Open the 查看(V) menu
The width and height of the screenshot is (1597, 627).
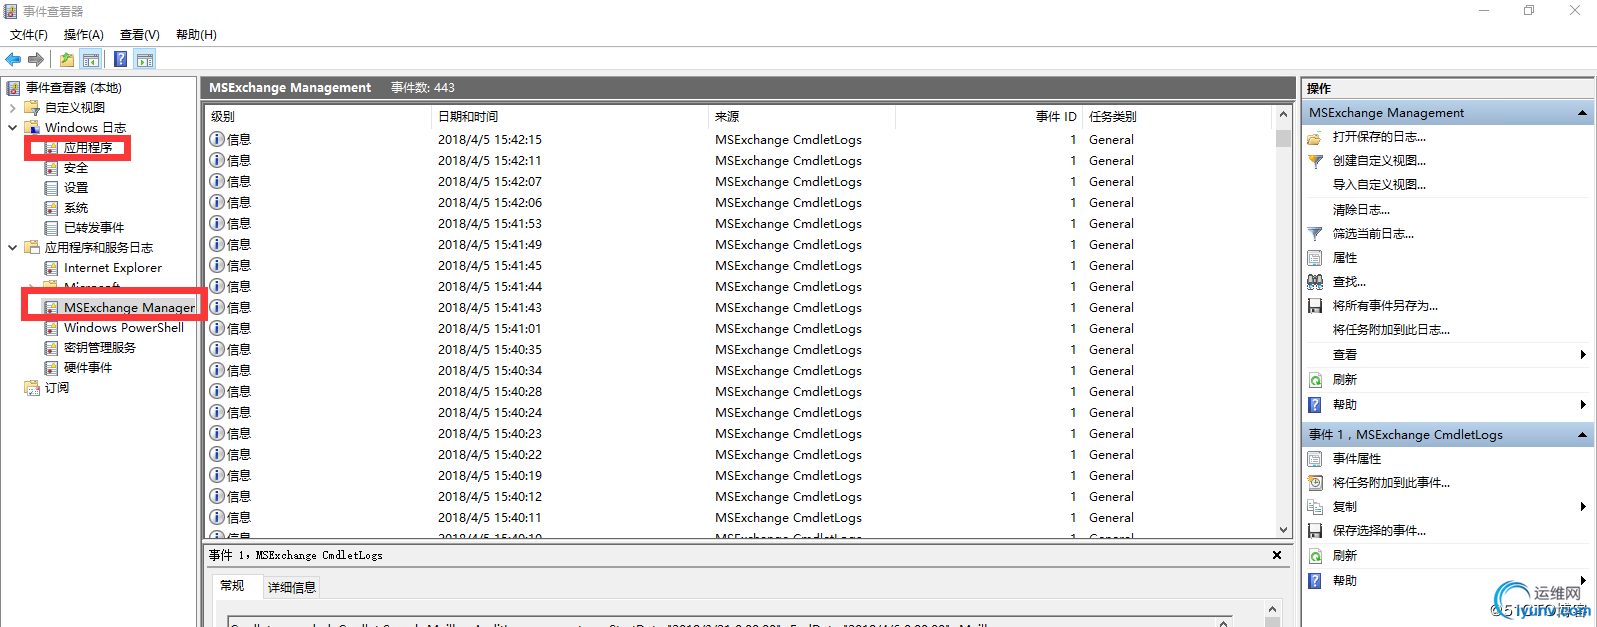(140, 35)
